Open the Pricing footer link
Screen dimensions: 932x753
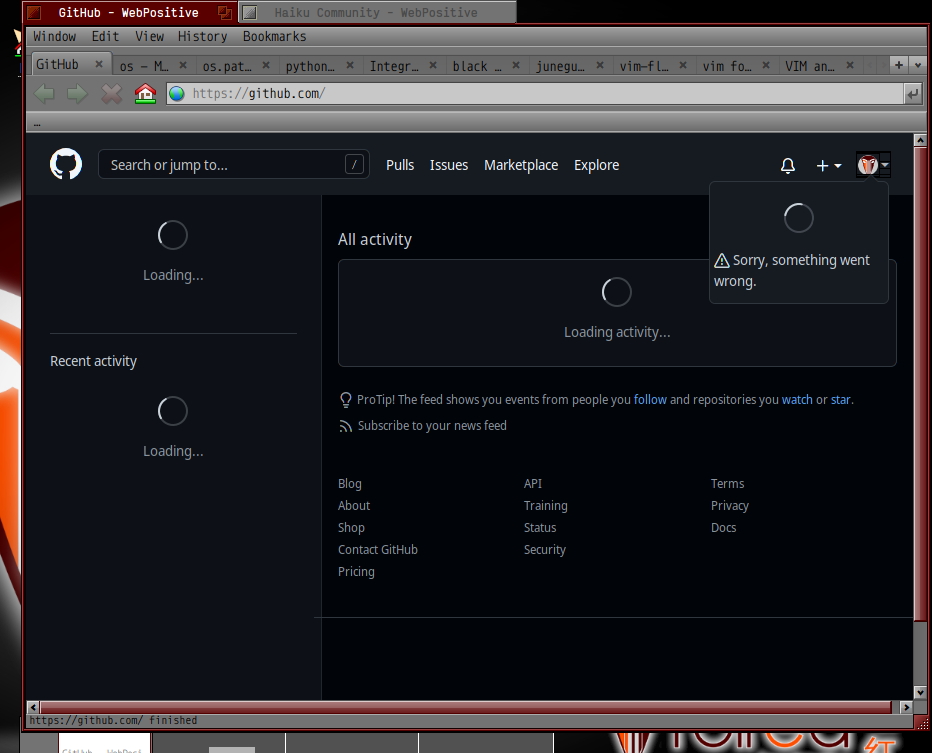[x=356, y=572]
